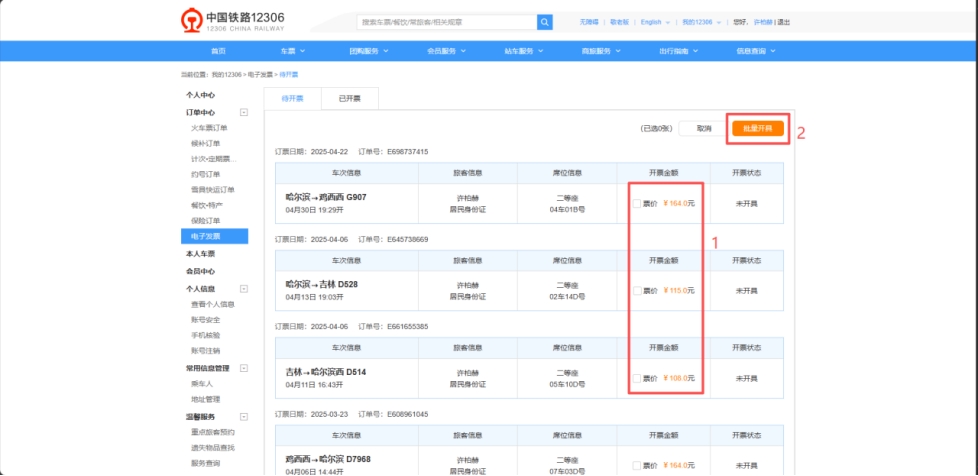Open 本人车票 in the sidebar
Image resolution: width=978 pixels, height=476 pixels.
click(200, 254)
